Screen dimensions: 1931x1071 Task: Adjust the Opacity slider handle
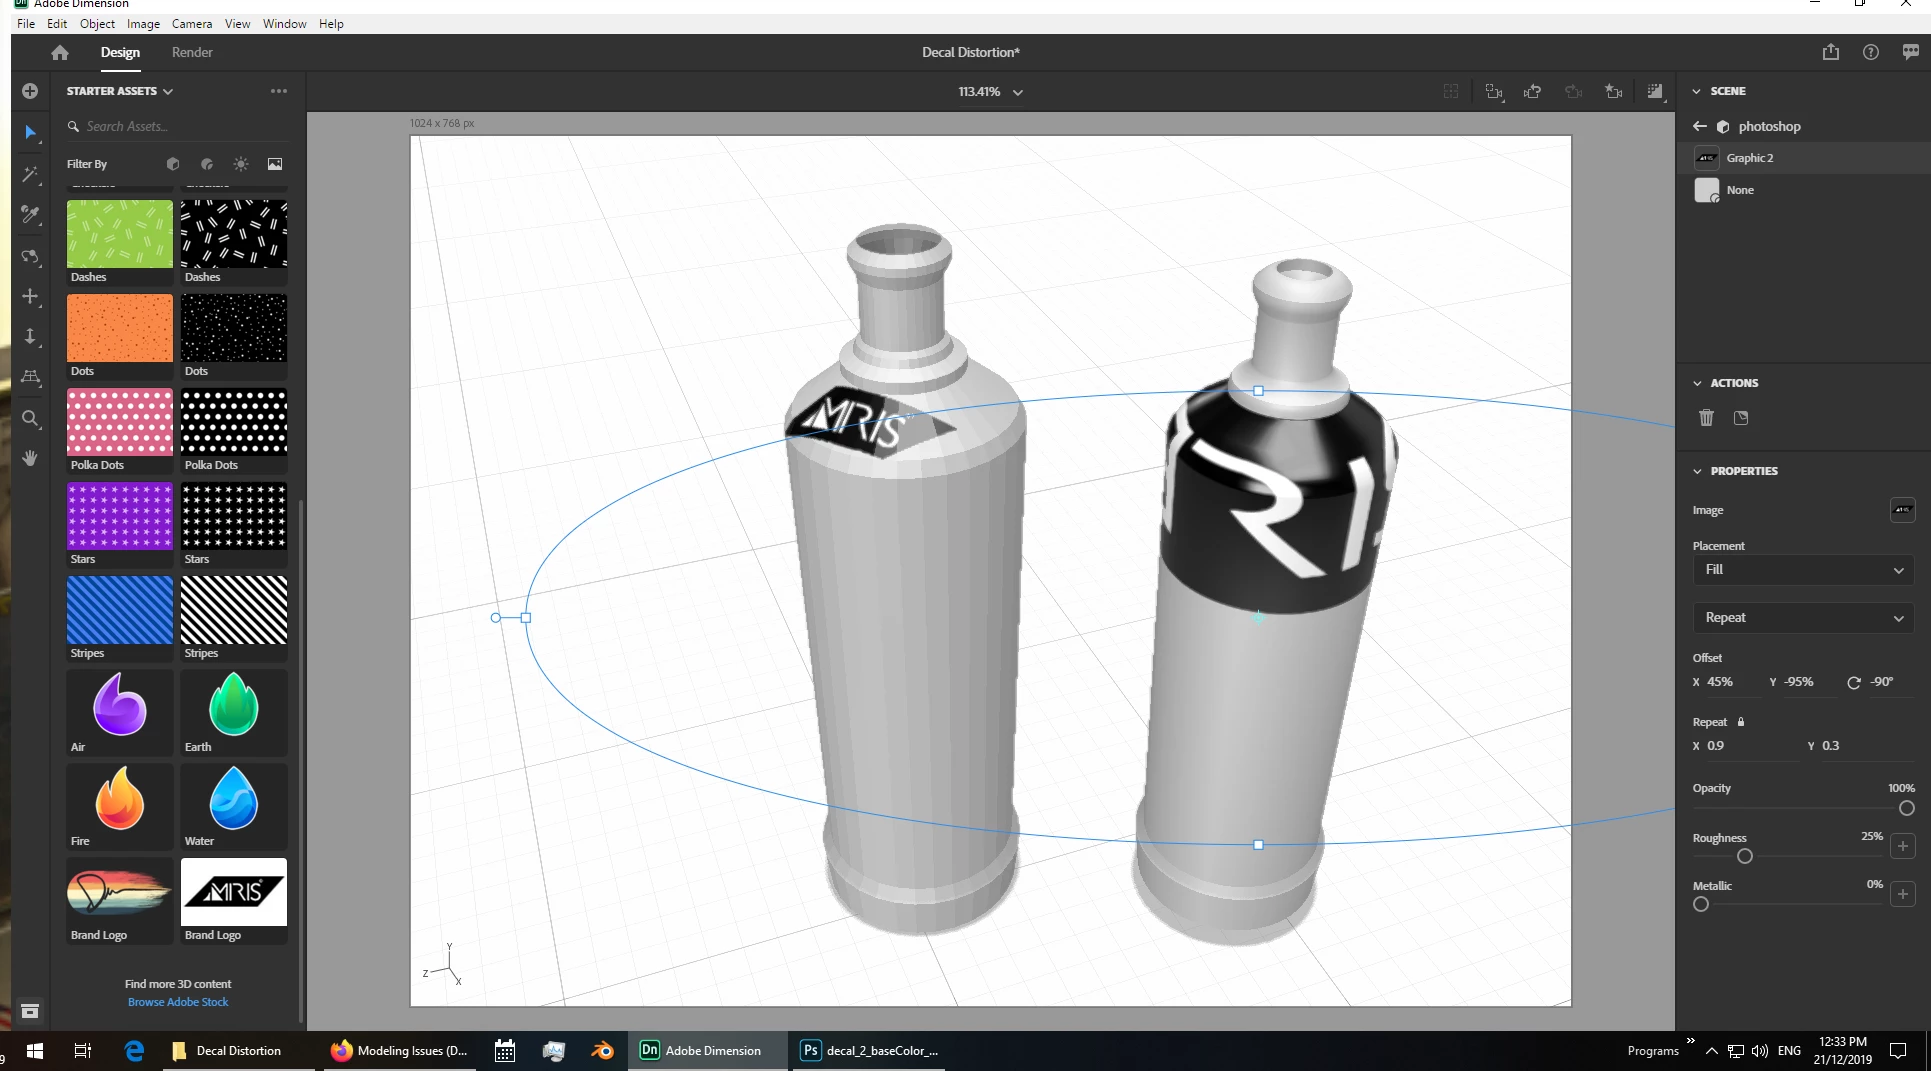tap(1907, 808)
